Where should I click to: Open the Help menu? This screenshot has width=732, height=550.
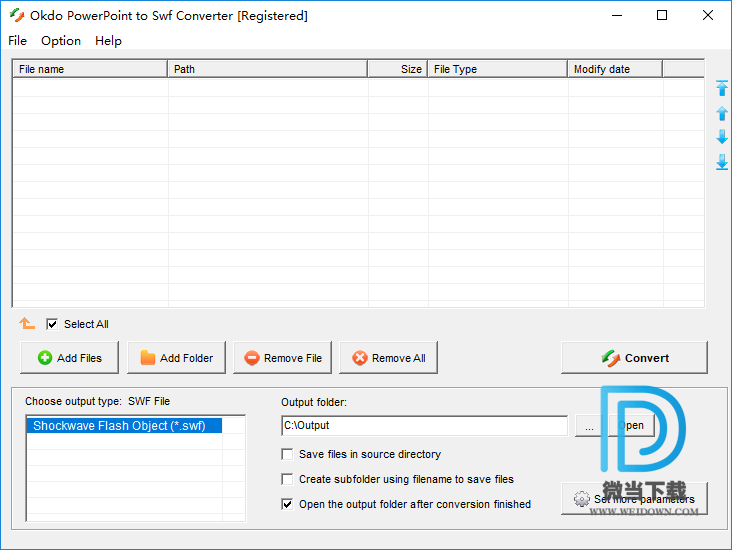point(108,41)
